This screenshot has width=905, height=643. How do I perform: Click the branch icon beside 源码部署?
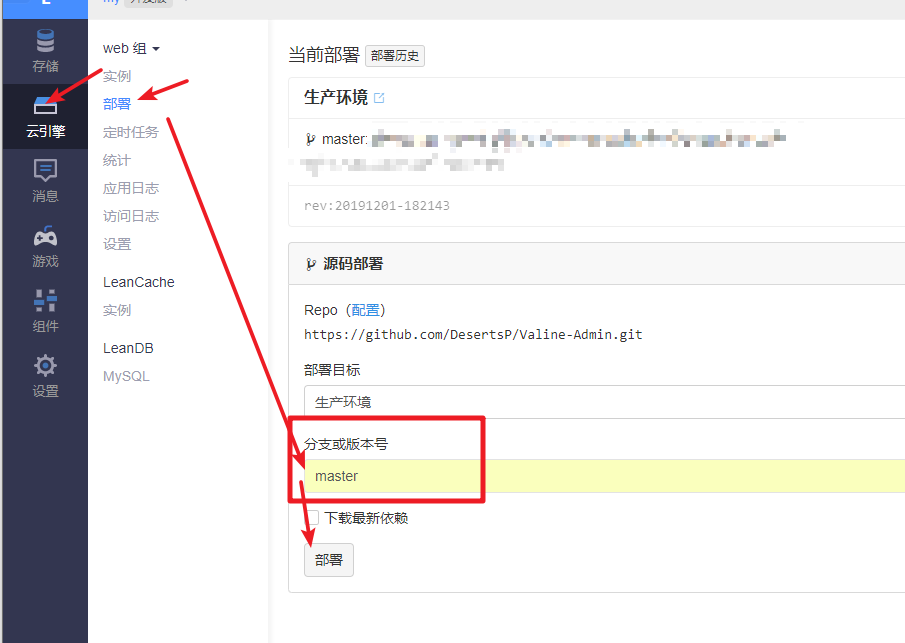(311, 264)
